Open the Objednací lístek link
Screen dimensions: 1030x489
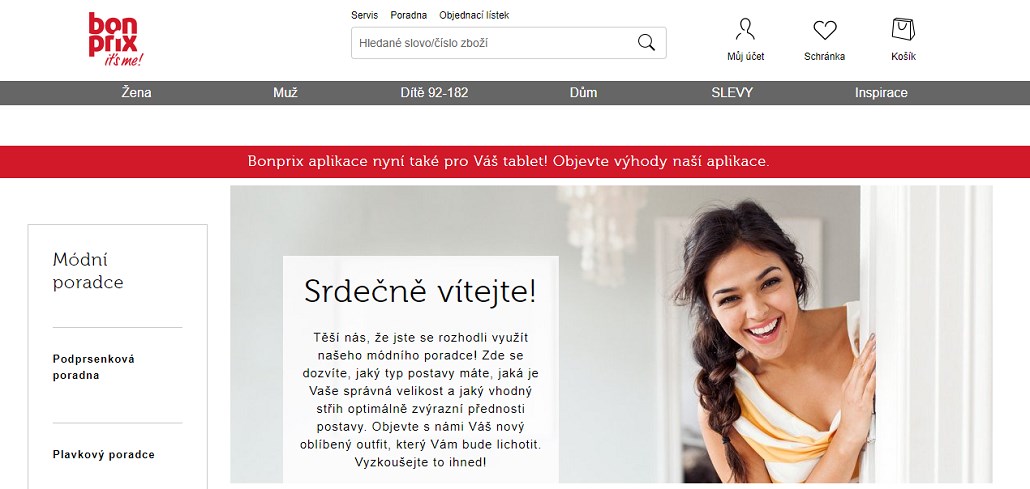click(474, 15)
